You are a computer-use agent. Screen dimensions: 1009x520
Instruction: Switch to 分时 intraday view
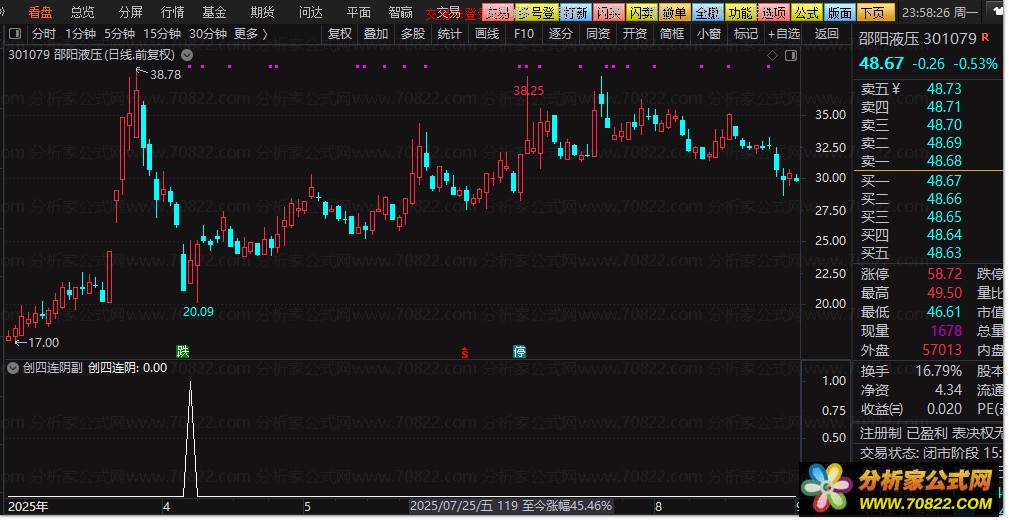(x=44, y=33)
